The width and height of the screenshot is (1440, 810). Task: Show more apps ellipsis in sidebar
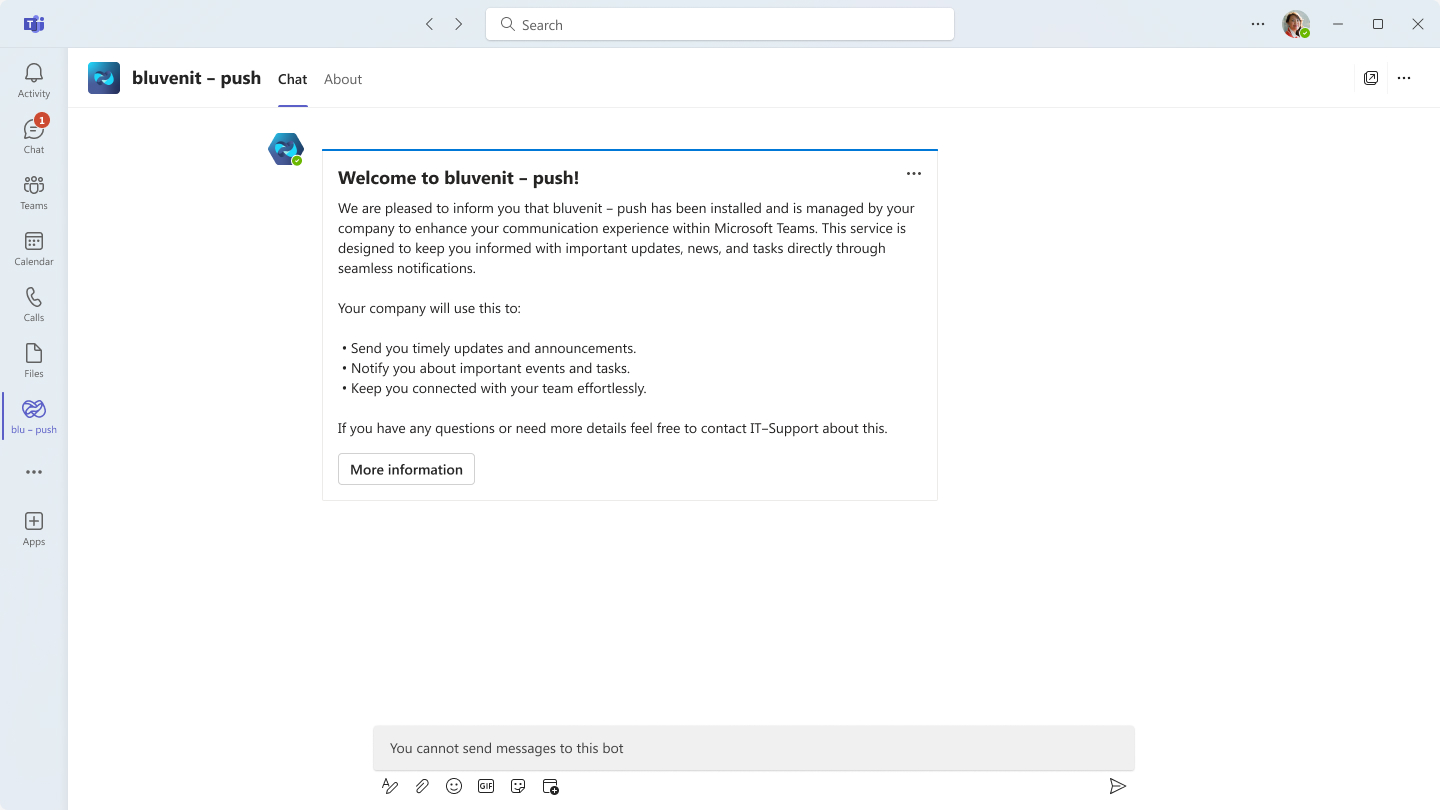pos(34,472)
